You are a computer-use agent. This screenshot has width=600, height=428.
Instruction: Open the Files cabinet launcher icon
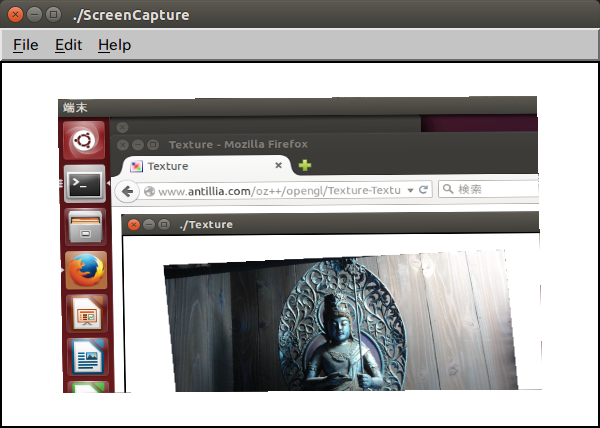pyautogui.click(x=85, y=227)
